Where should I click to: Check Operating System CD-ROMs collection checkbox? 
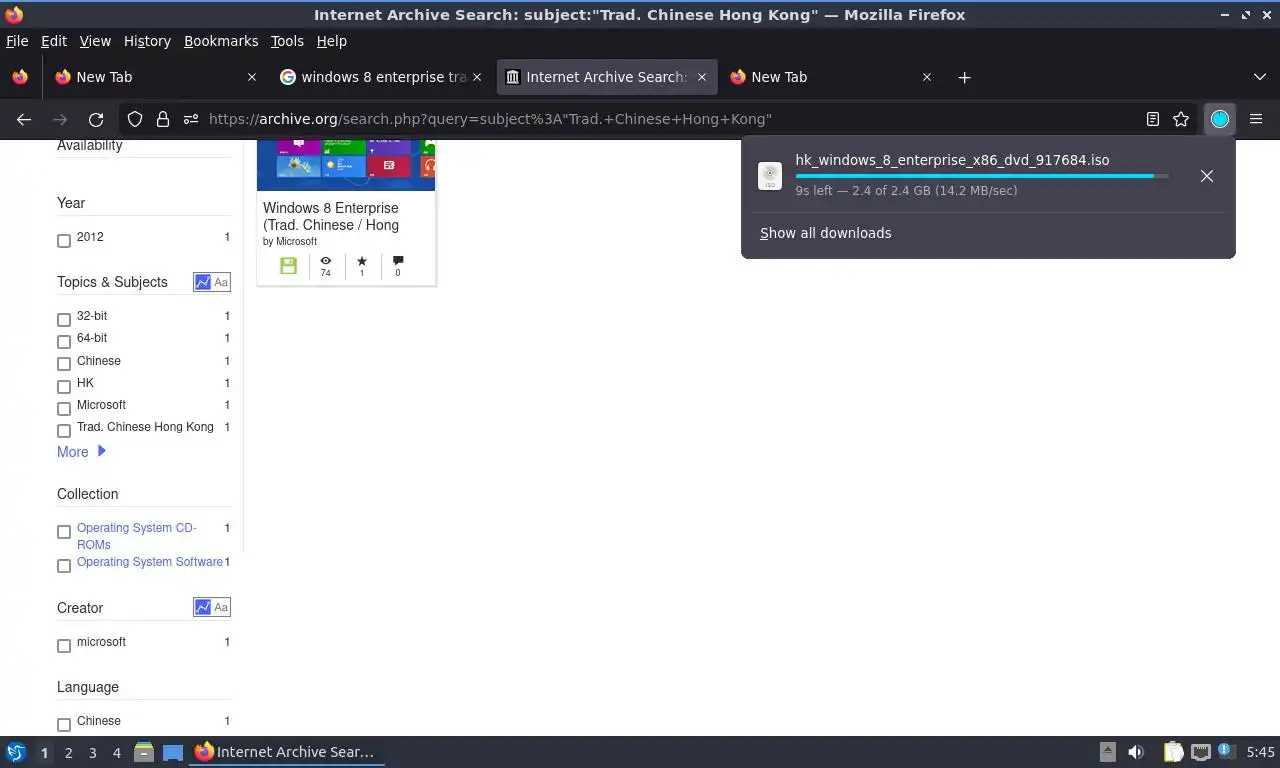(64, 532)
